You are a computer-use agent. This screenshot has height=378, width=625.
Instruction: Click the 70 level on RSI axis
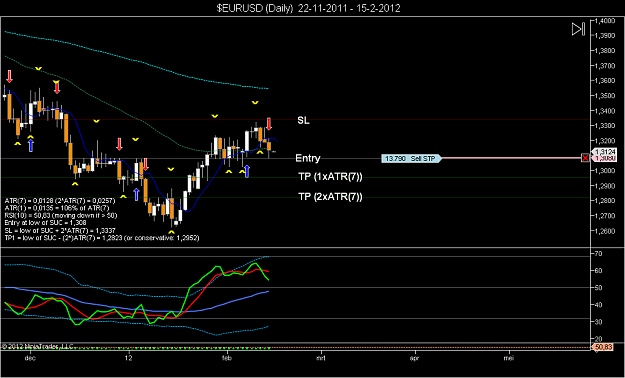tap(599, 254)
